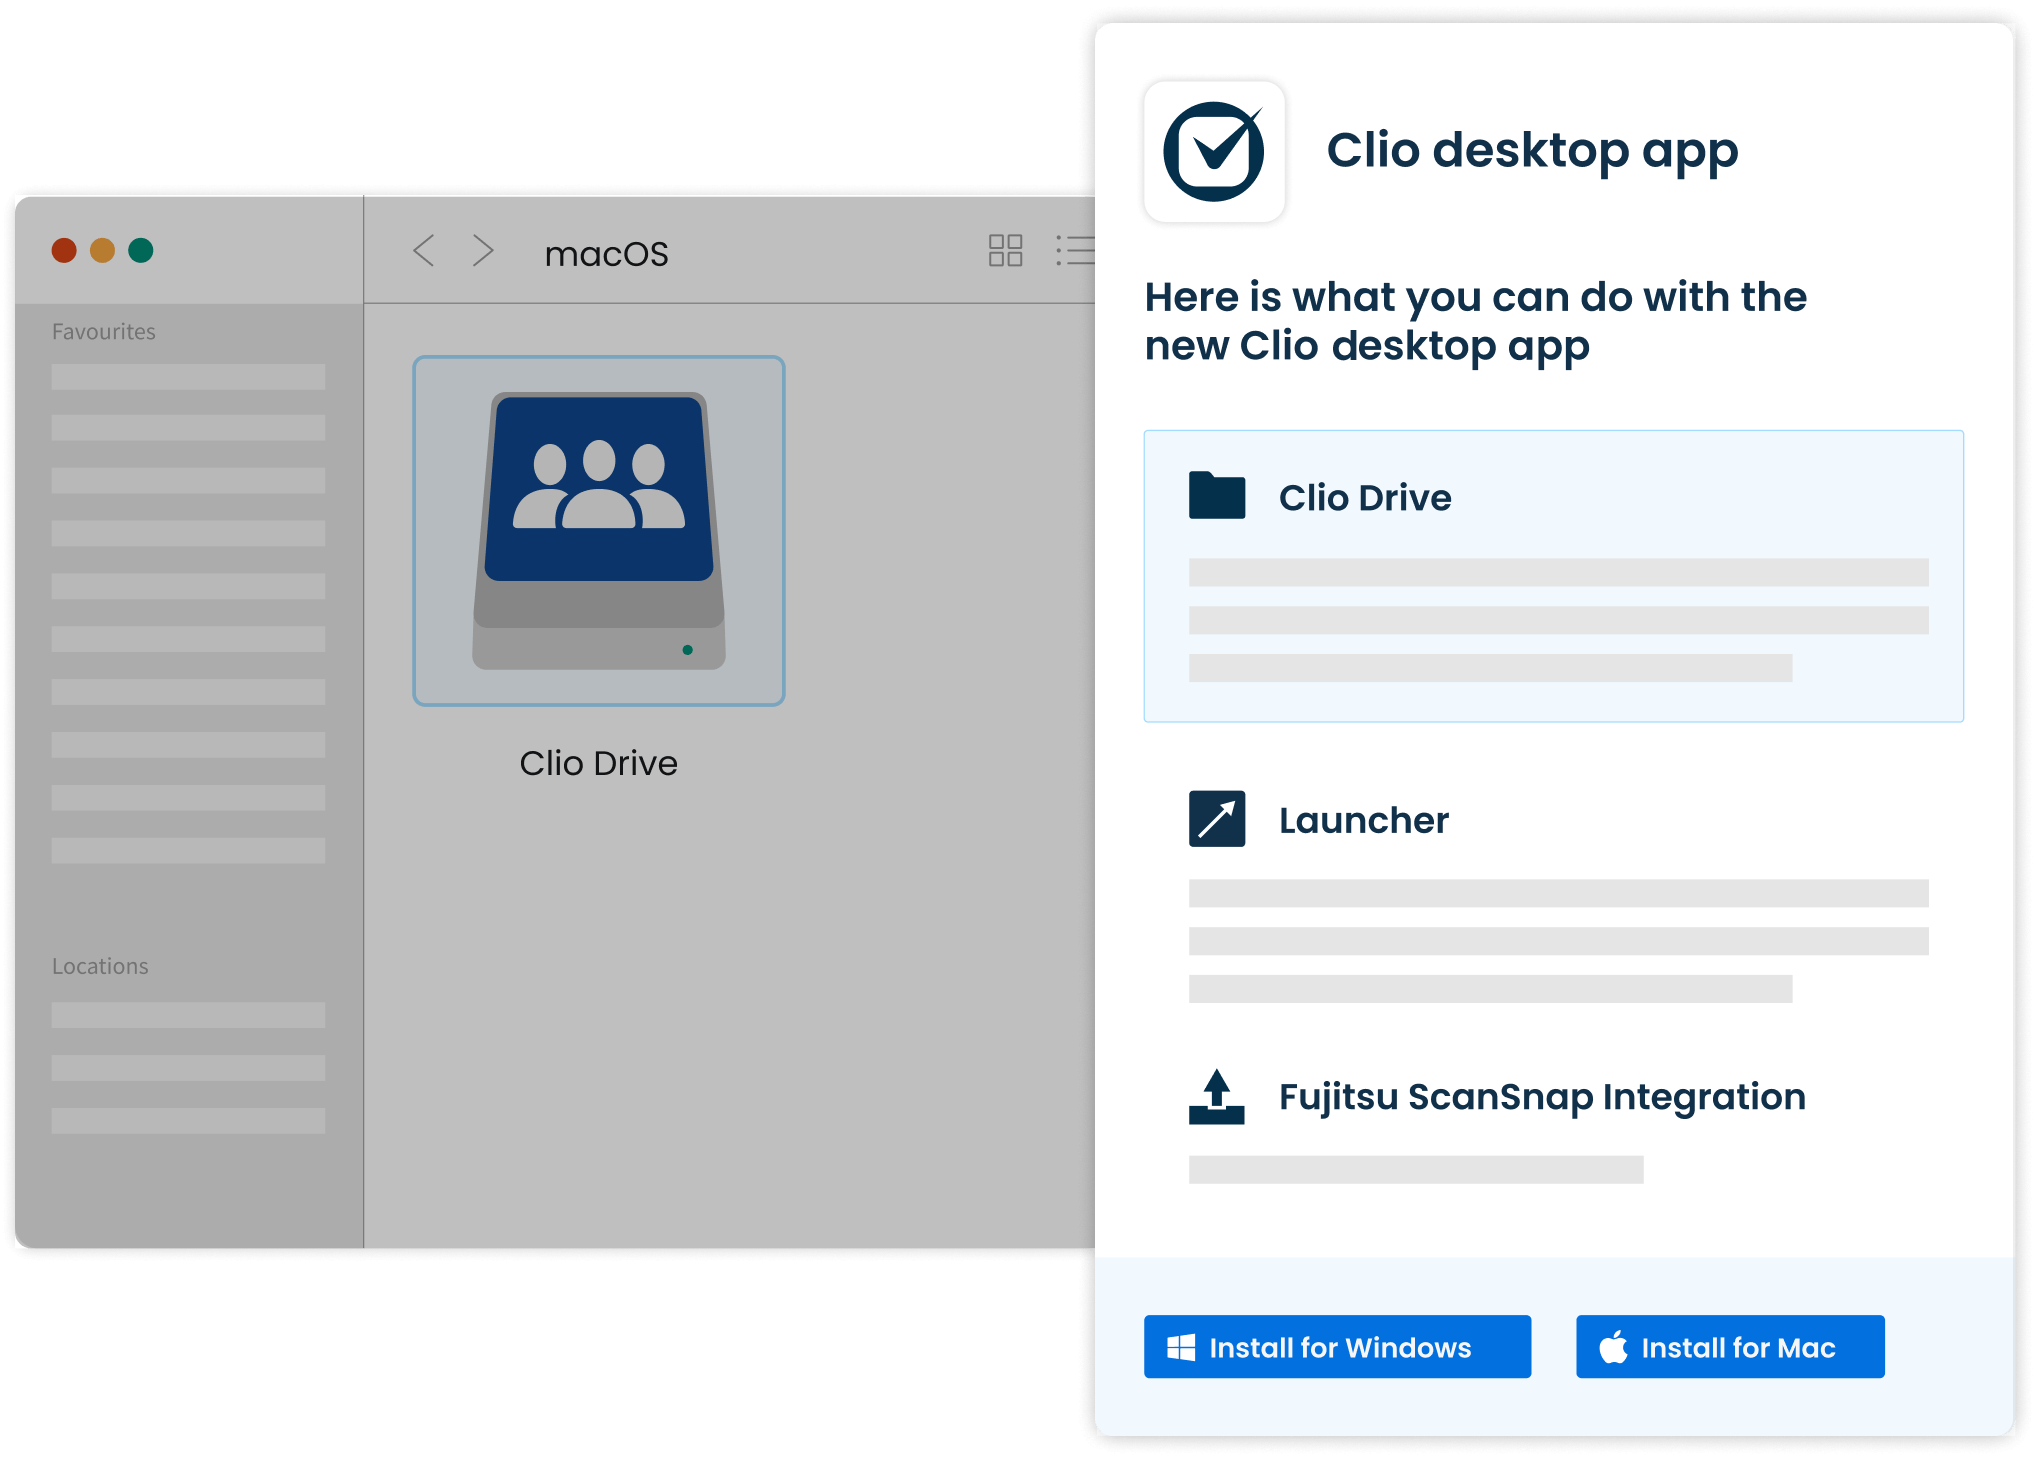This screenshot has width=2038, height=1479.
Task: Close the Finder window with red button
Action: pos(64,250)
